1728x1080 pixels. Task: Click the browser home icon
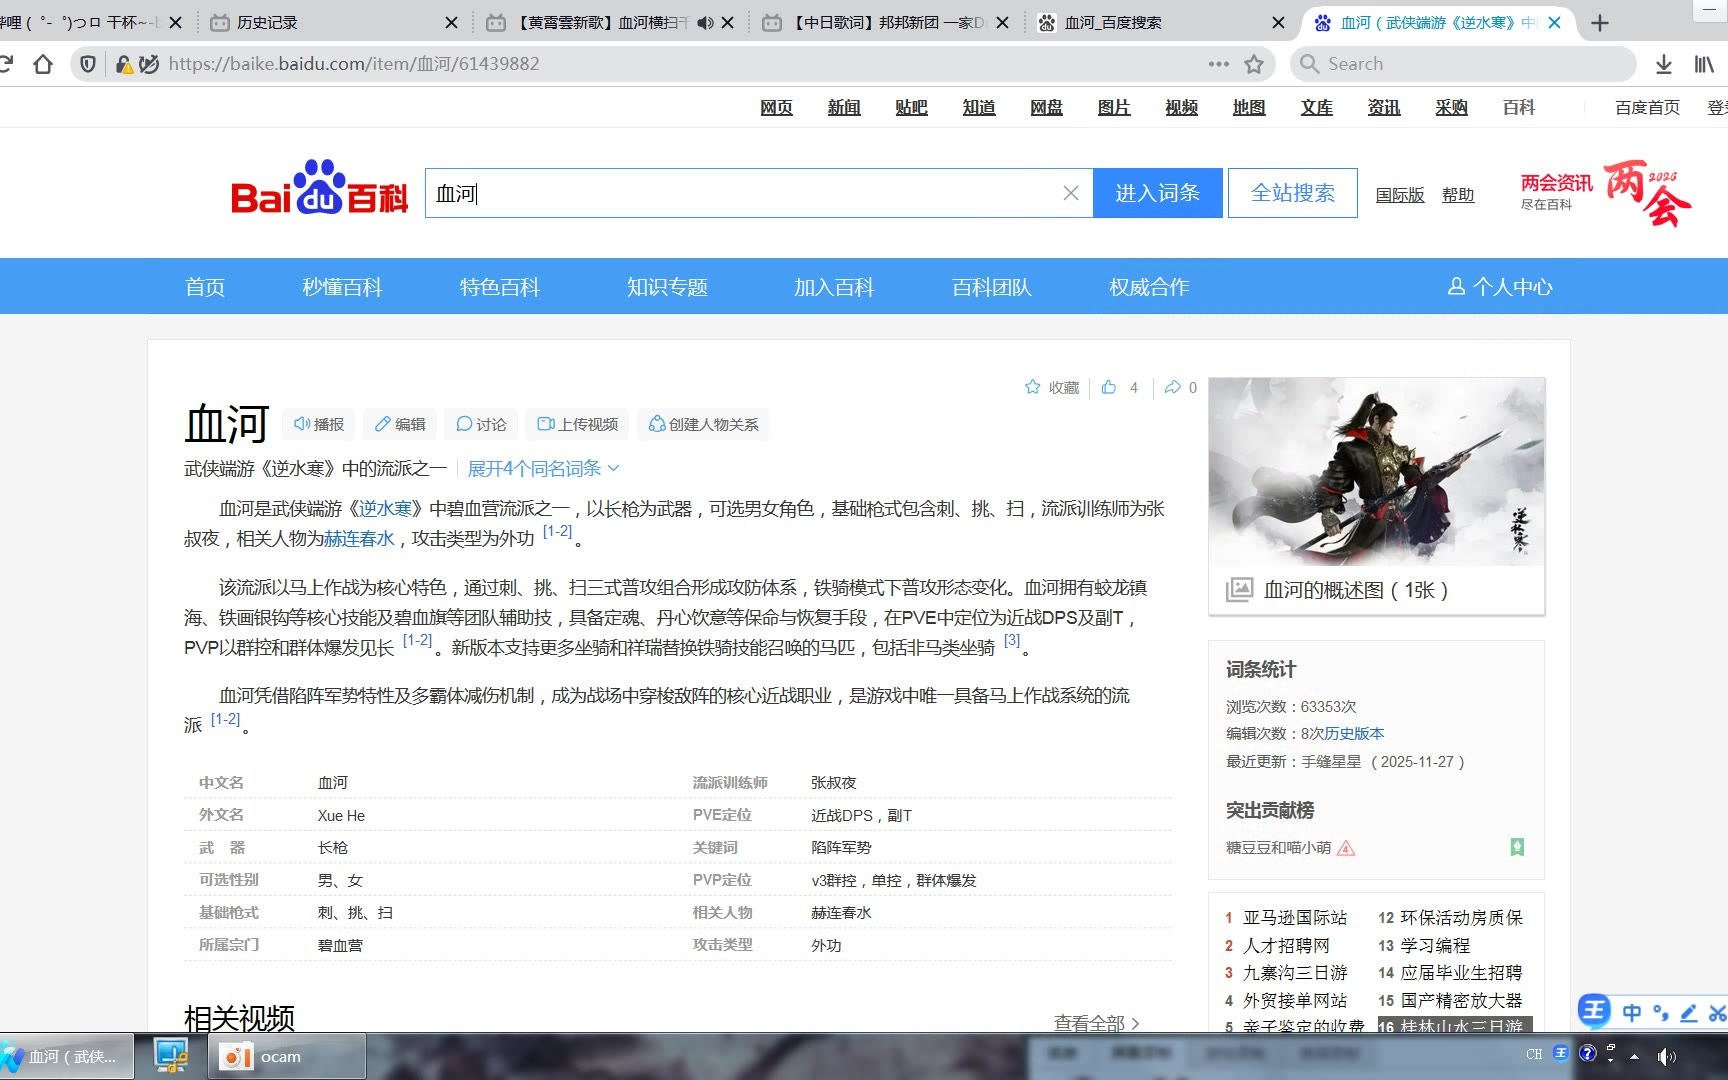43,64
